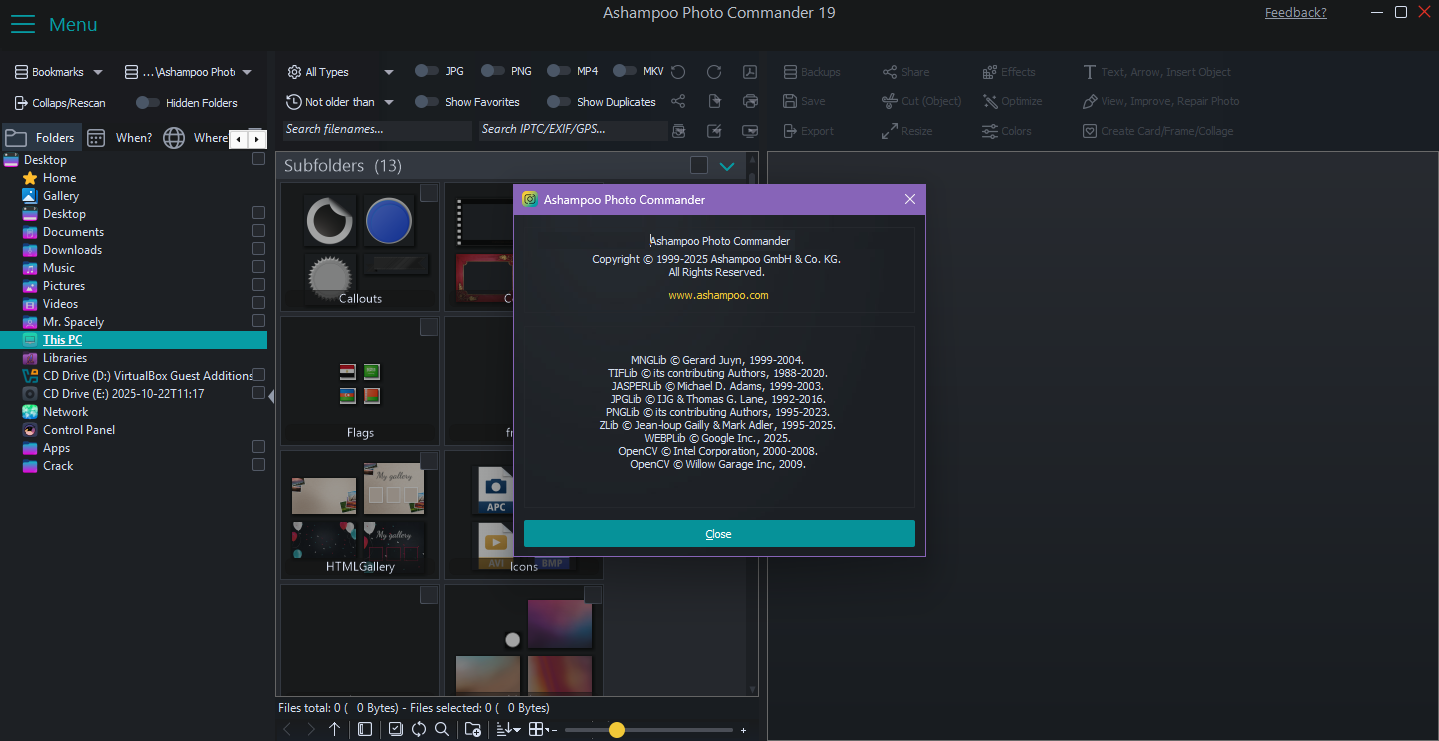Click the refresh arrows icon in bottom toolbar
Image resolution: width=1439 pixels, height=741 pixels.
tap(419, 730)
